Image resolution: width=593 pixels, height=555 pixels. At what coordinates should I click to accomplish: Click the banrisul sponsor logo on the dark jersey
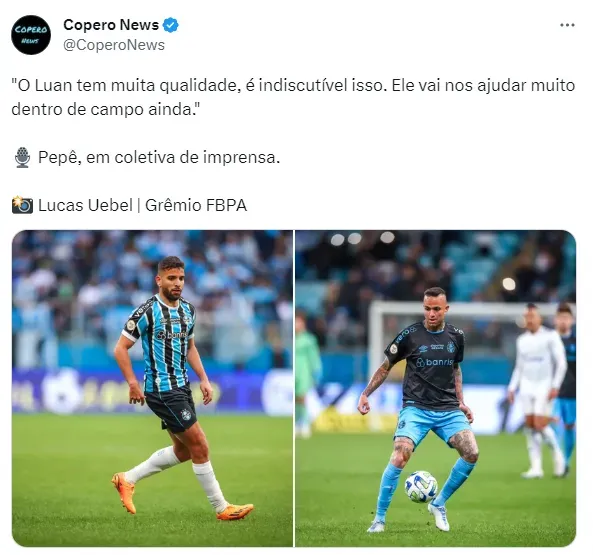(434, 362)
